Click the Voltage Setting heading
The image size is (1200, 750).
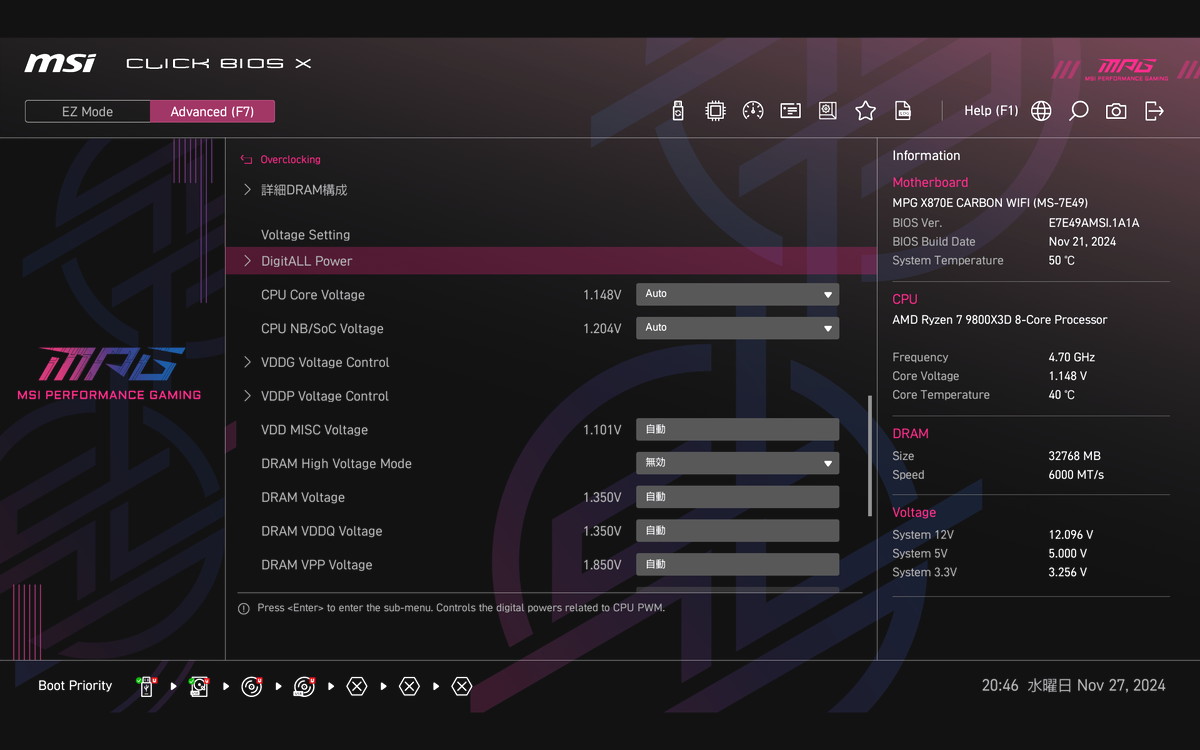coord(305,235)
